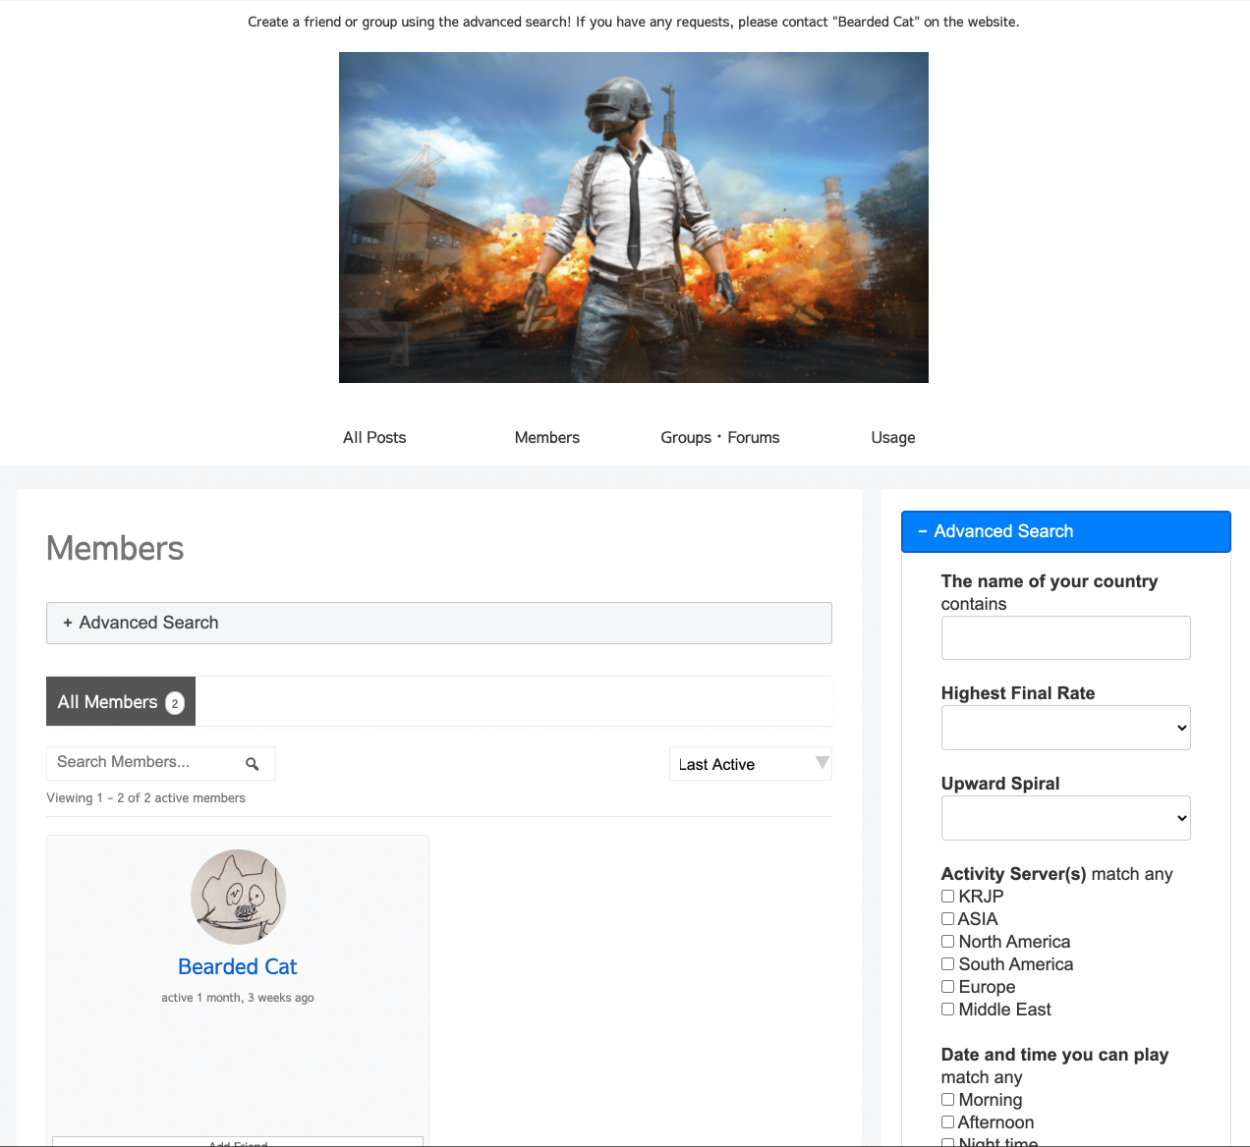
Task: Collapse the blue Advanced Search panel
Action: [1065, 532]
